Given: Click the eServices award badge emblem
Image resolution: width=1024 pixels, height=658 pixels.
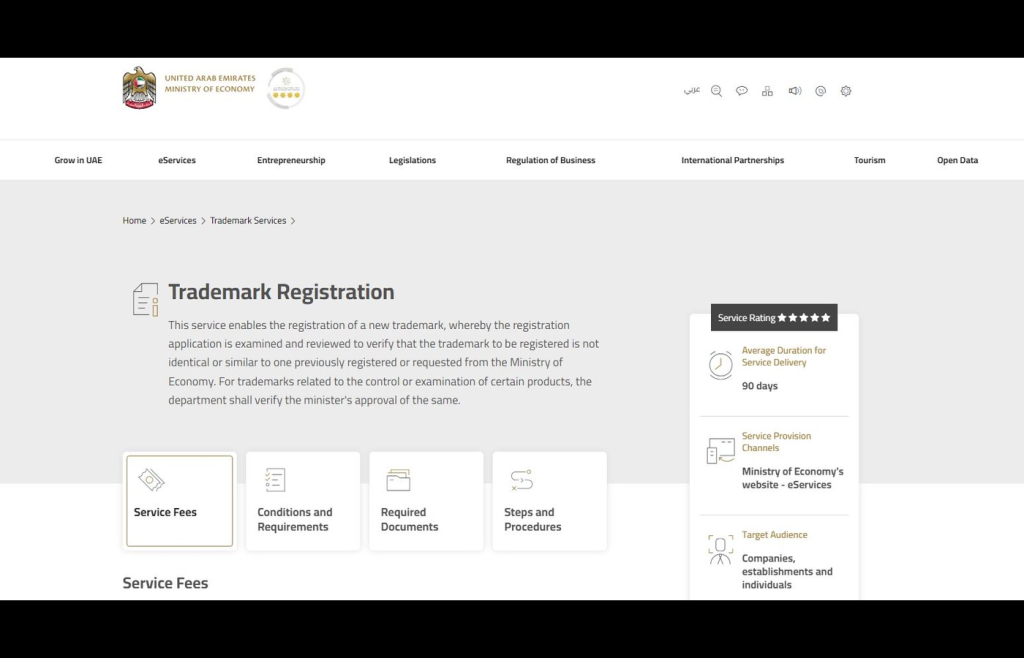Looking at the screenshot, I should [x=285, y=89].
